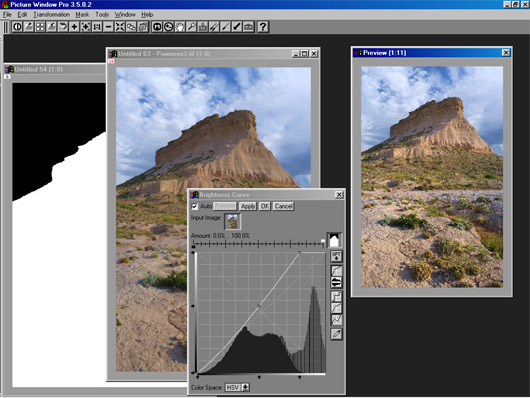Click the top control point on the curve
The image size is (530, 398).
click(299, 253)
